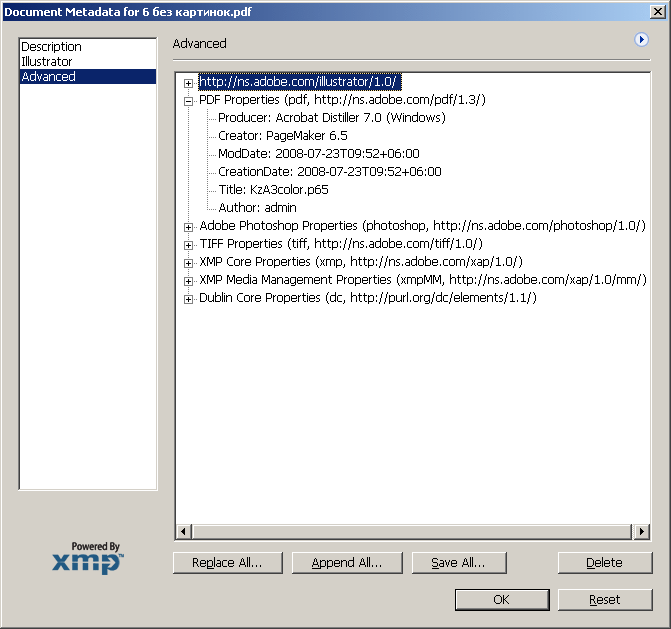Select Creator: PageMaker 6.5 entry
This screenshot has height=629, width=671.
pyautogui.click(x=282, y=136)
